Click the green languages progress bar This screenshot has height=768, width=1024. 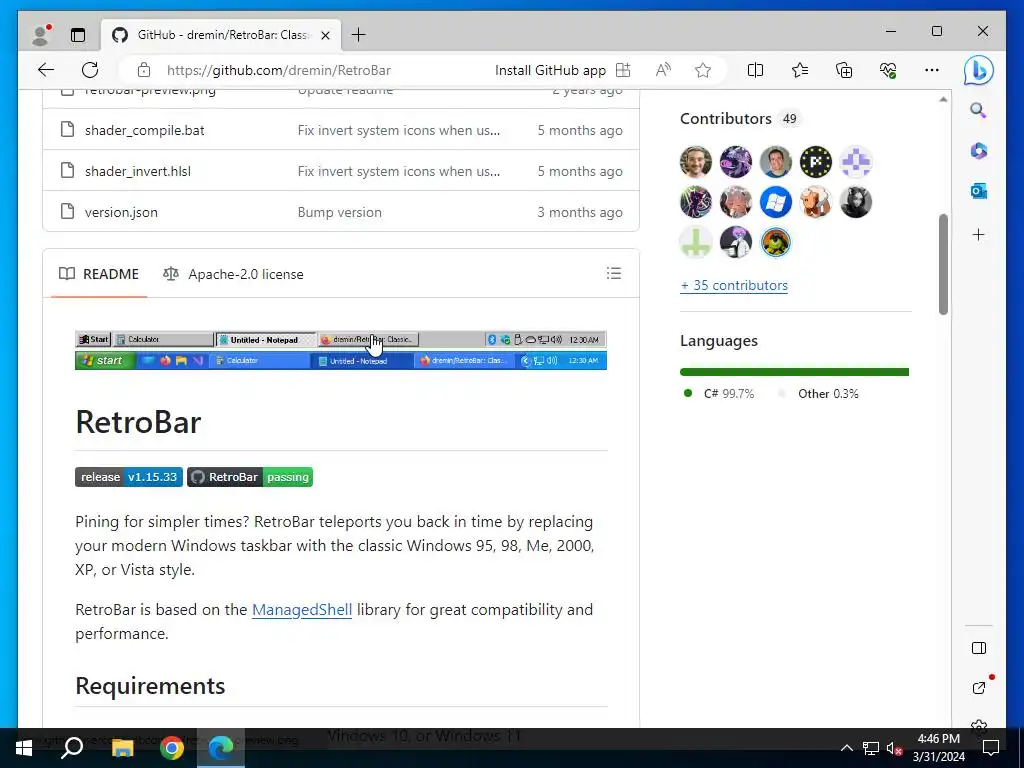coord(794,372)
